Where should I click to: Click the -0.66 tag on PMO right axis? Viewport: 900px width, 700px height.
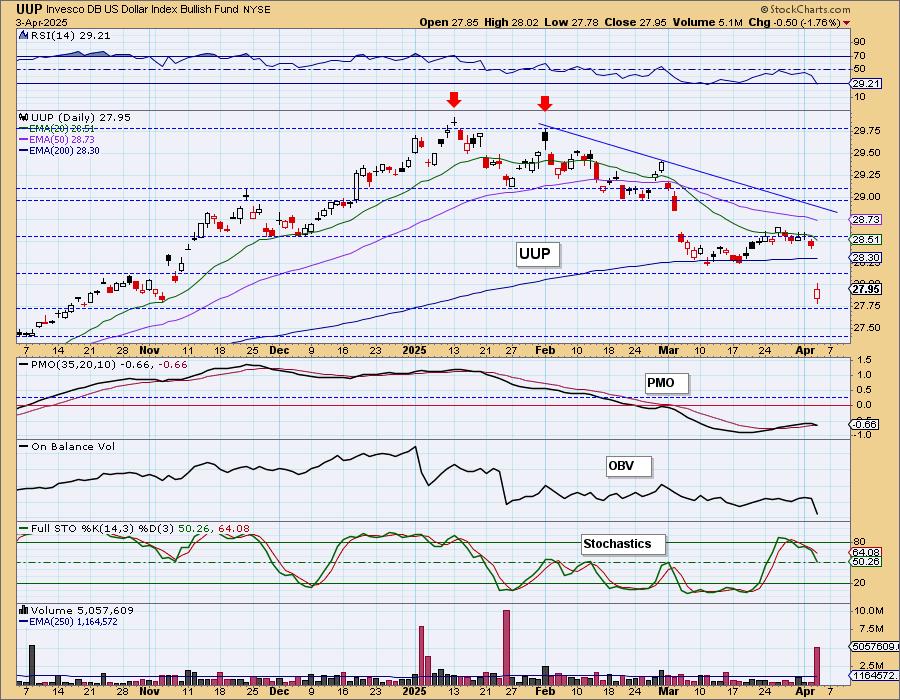coord(865,425)
